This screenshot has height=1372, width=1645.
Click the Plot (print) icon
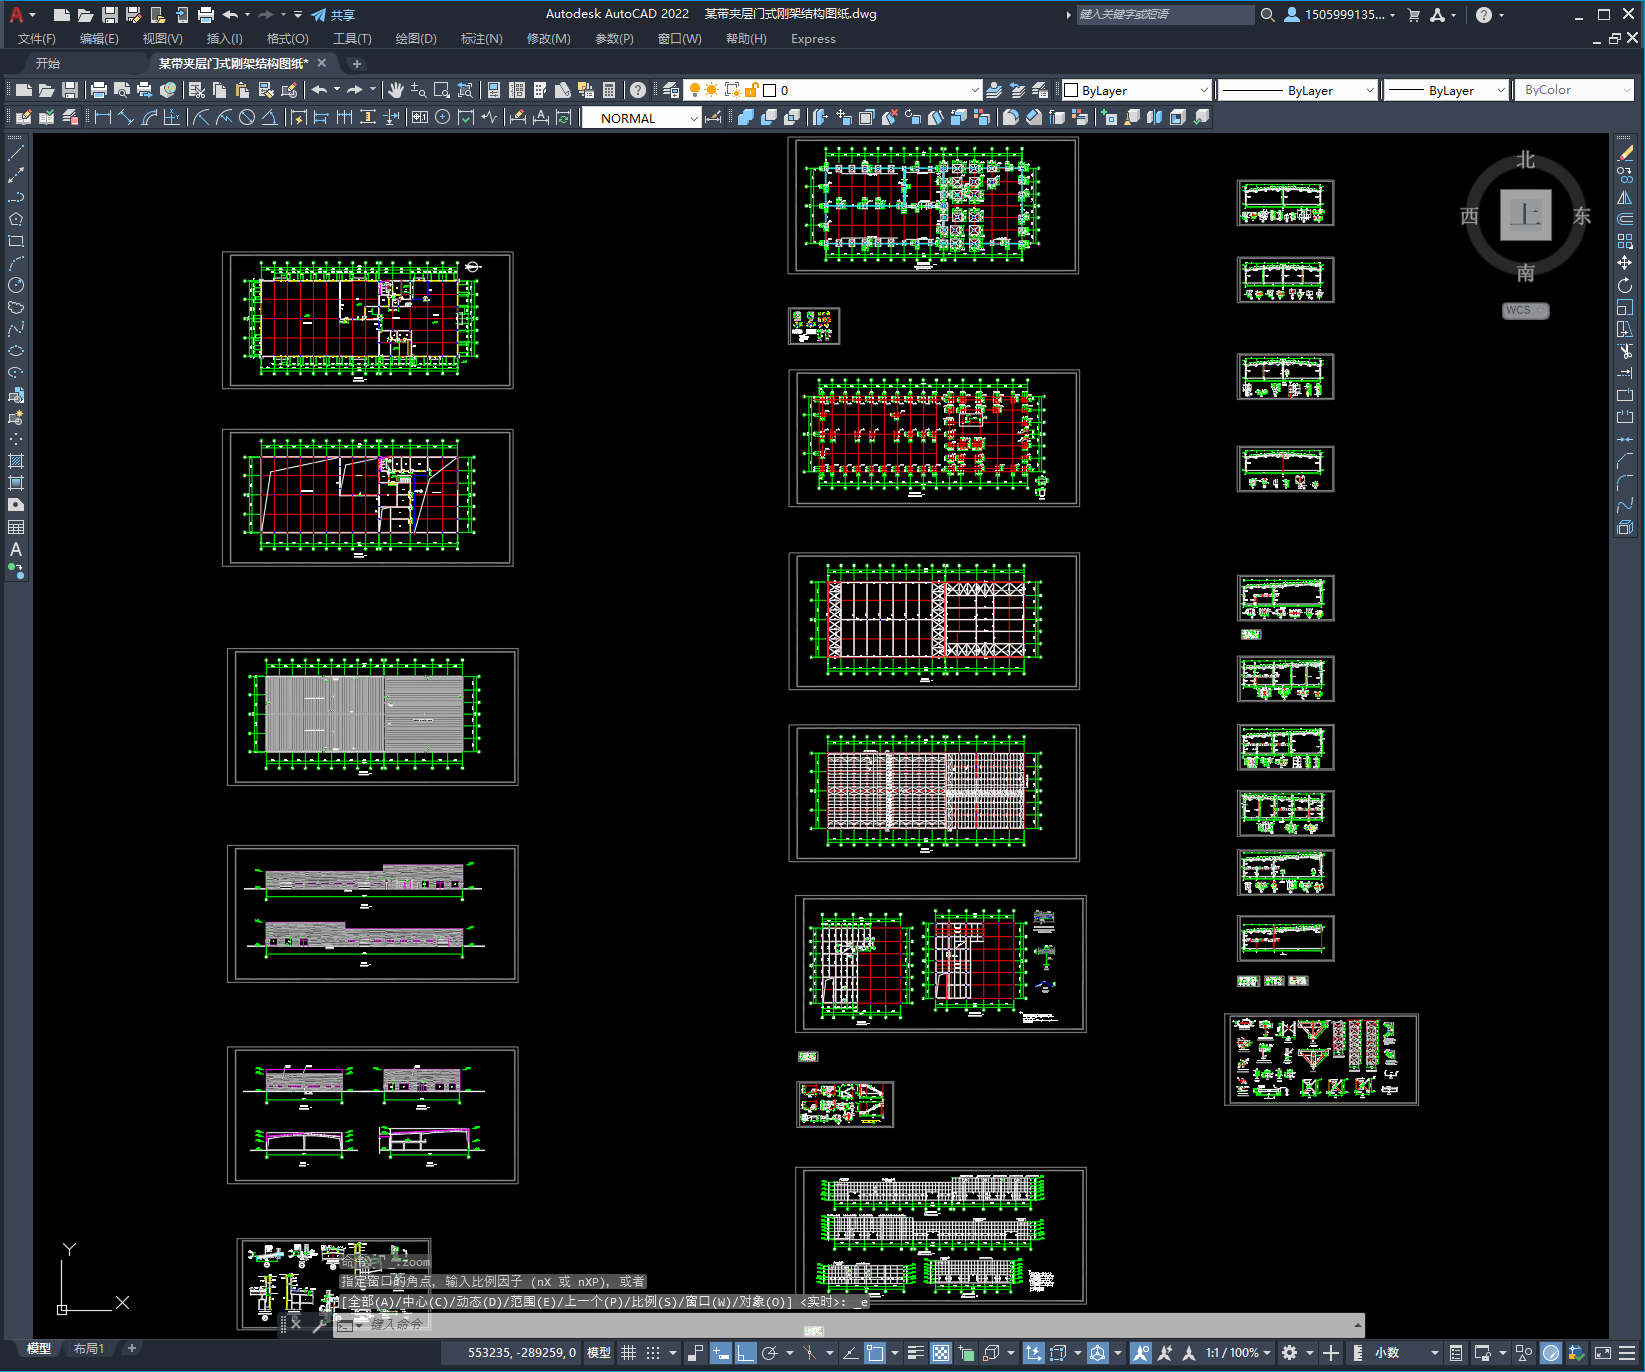99,90
